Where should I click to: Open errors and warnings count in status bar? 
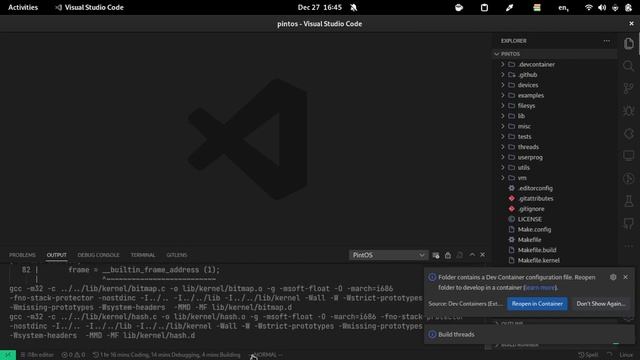pyautogui.click(x=73, y=355)
